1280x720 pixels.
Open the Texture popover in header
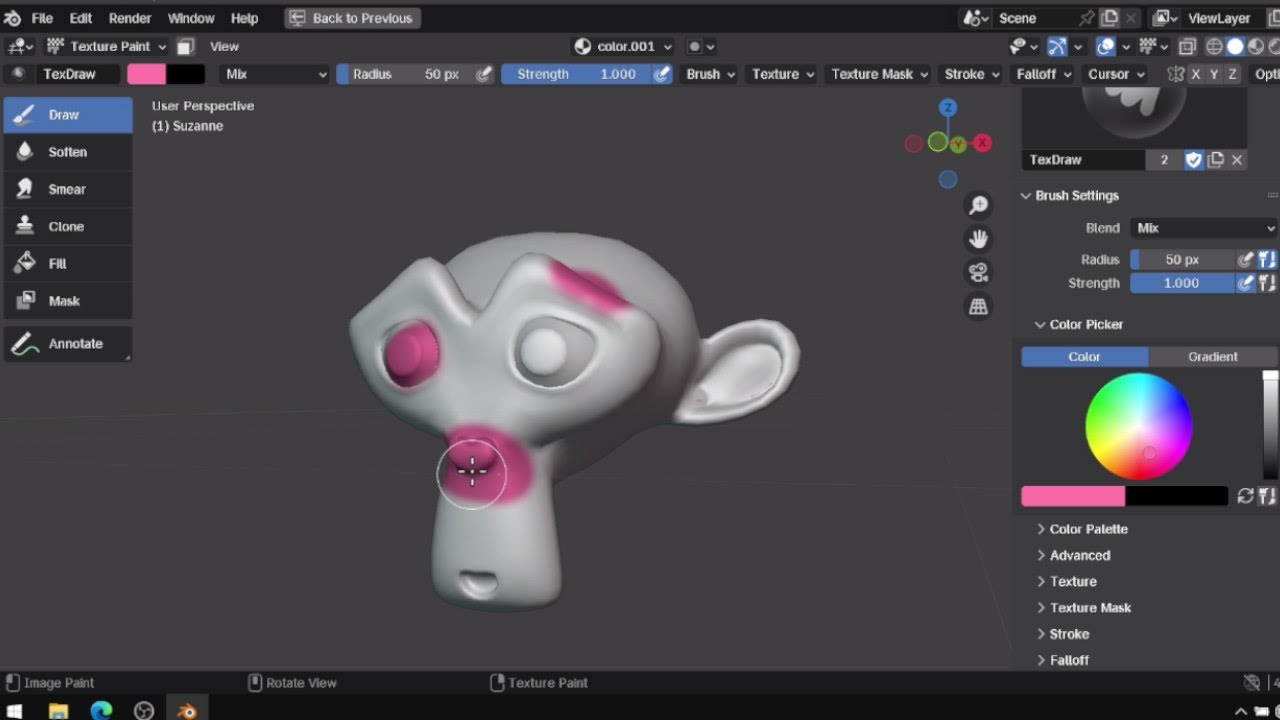pyautogui.click(x=782, y=74)
